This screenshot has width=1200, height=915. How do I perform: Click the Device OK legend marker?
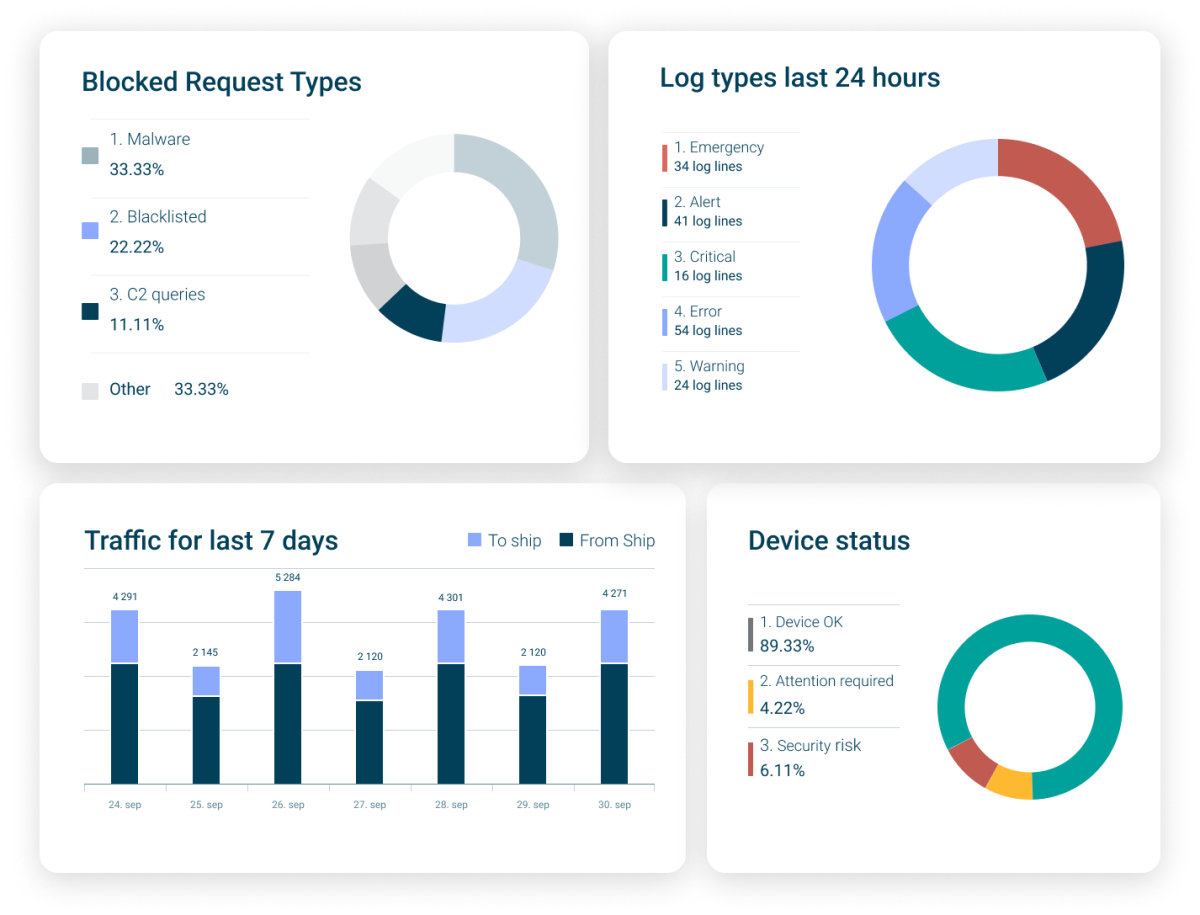[x=749, y=634]
